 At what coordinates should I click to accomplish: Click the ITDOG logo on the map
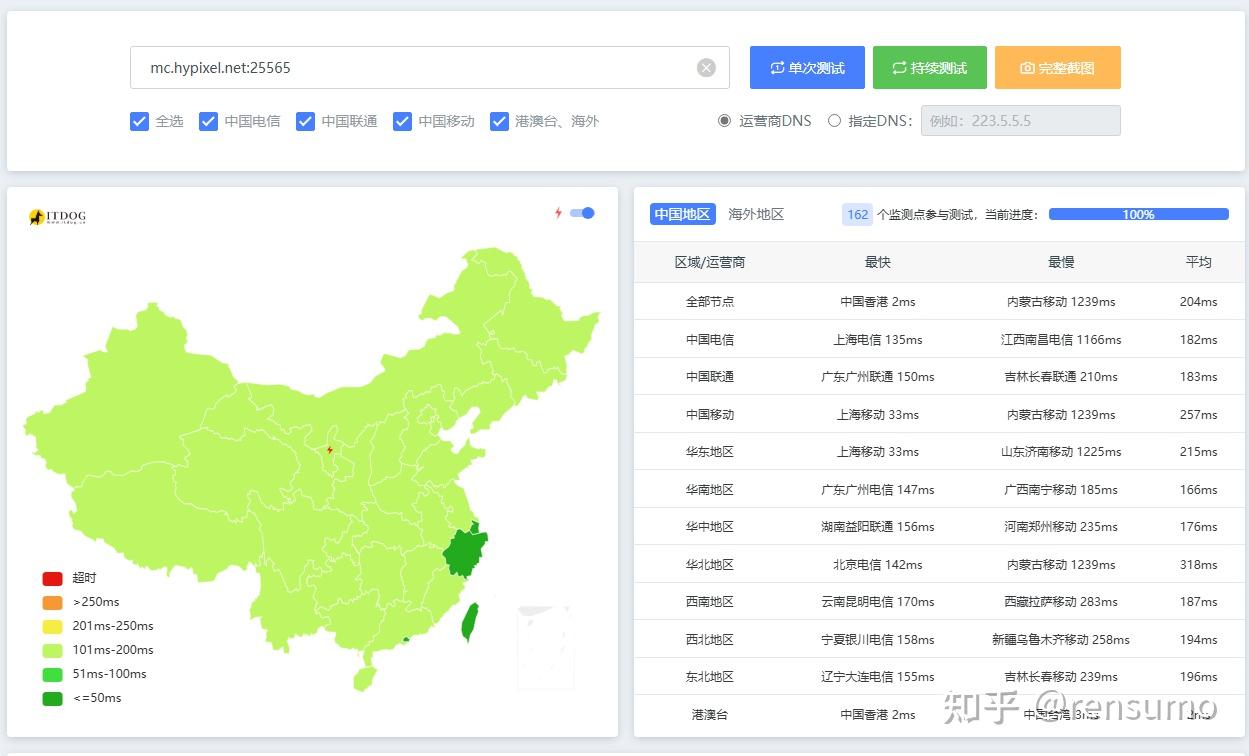[x=58, y=217]
